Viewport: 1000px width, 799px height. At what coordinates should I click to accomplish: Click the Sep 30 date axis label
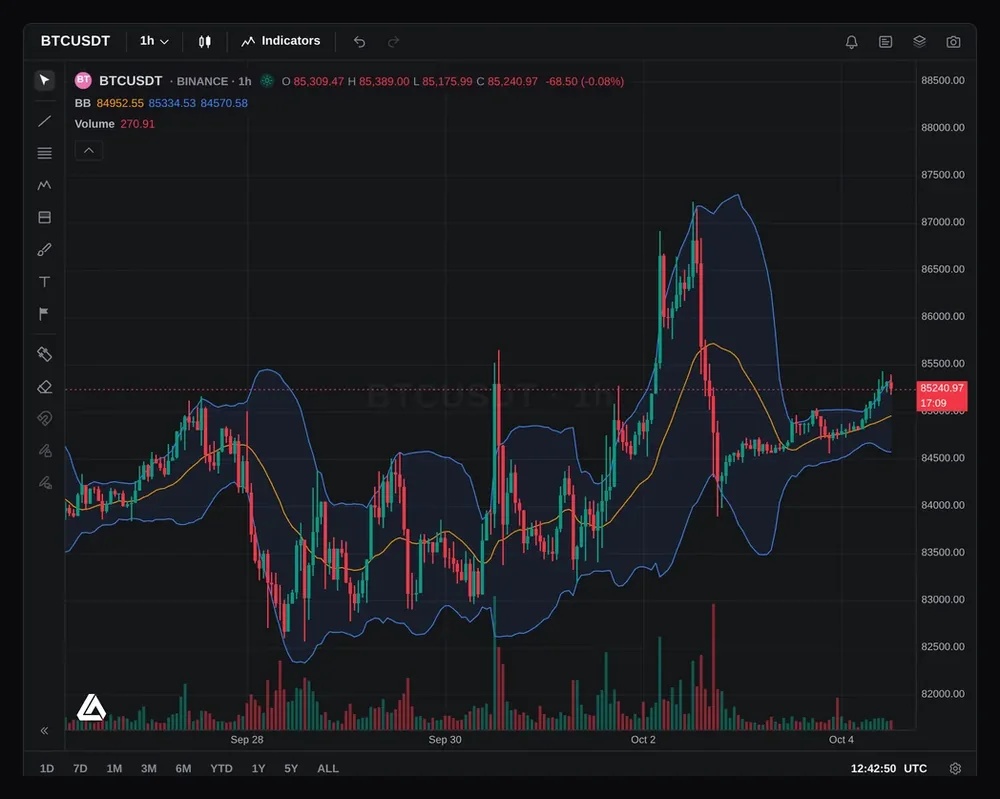click(x=445, y=740)
